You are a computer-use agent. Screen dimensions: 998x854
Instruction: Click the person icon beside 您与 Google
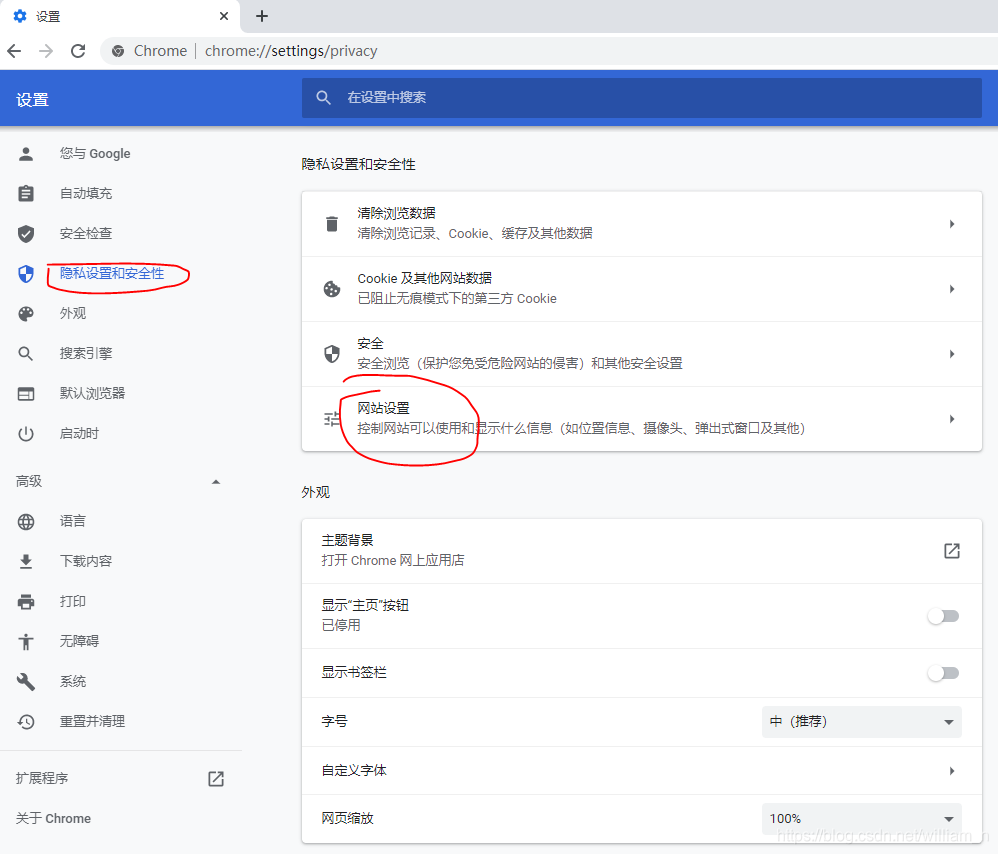(x=26, y=153)
